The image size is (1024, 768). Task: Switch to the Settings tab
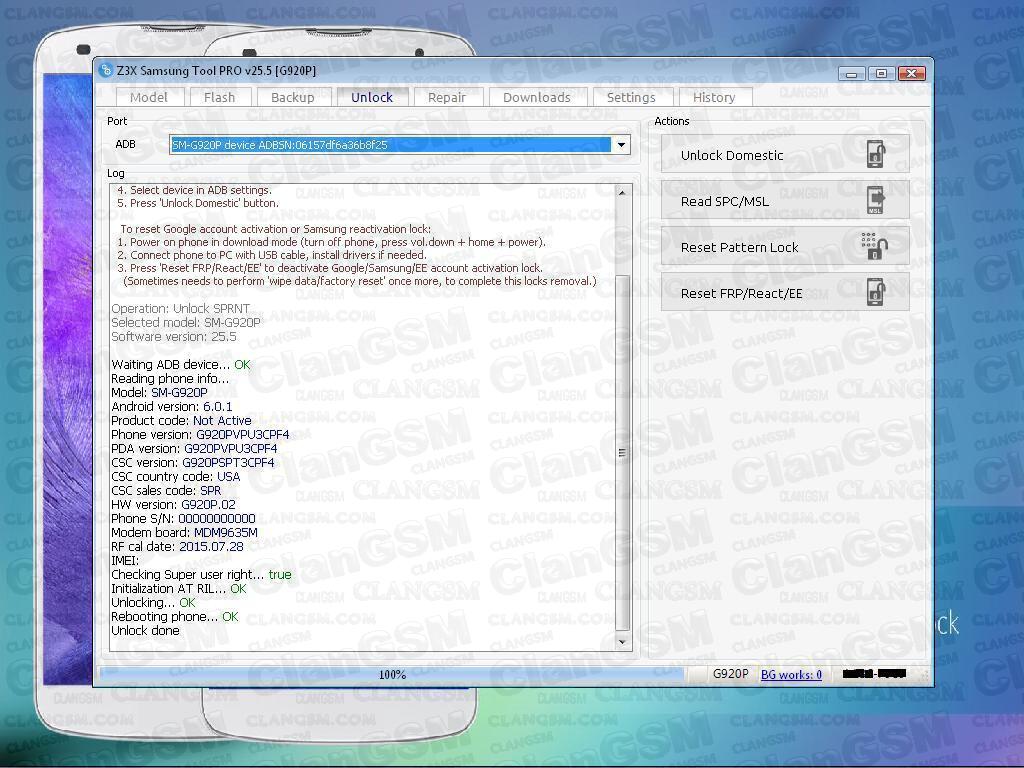pyautogui.click(x=631, y=97)
